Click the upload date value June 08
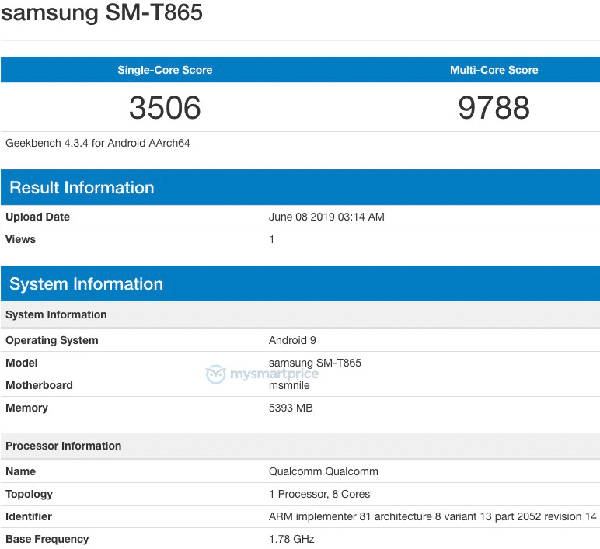600x549 pixels. click(x=327, y=217)
